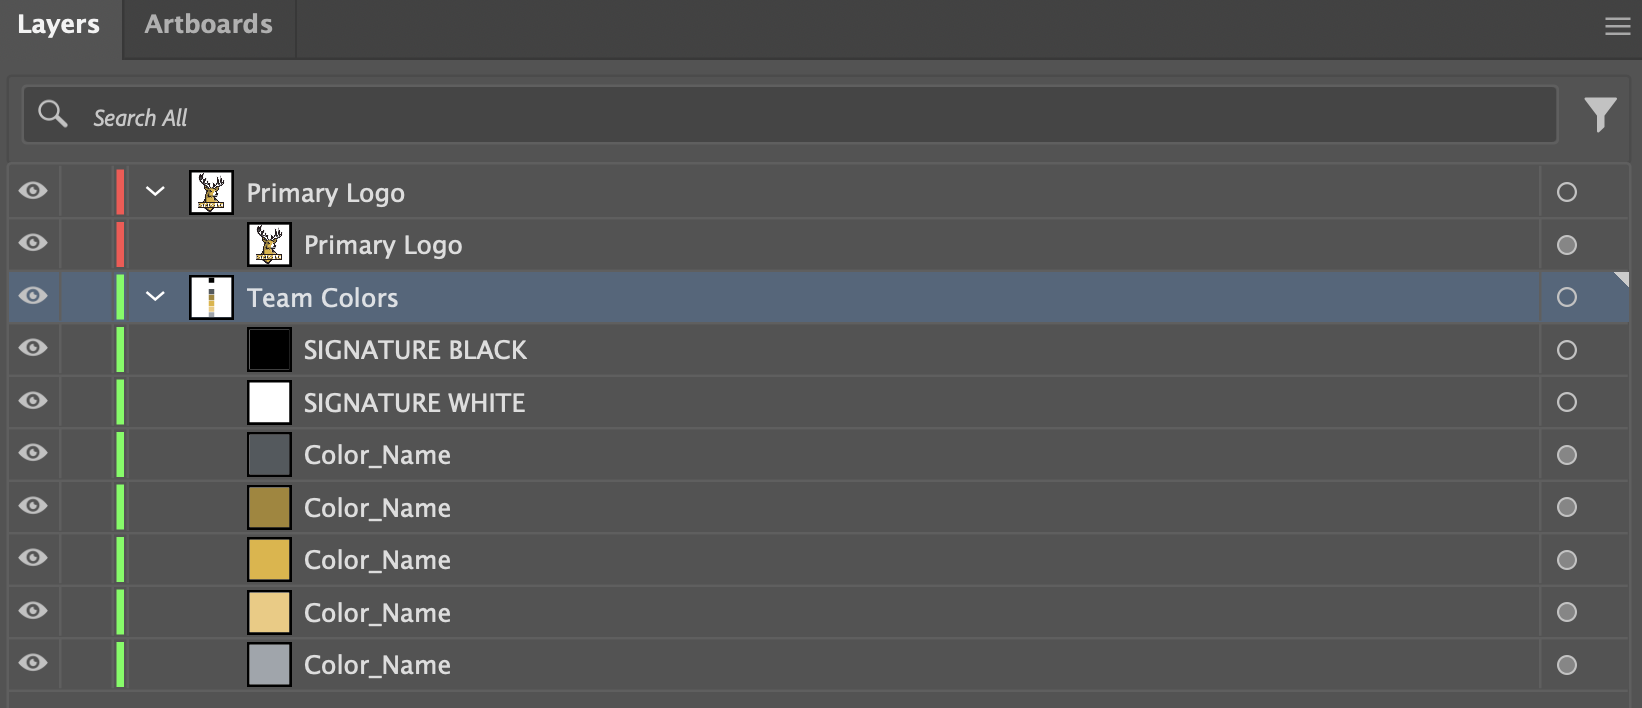Select the Layers tab

[x=58, y=25]
